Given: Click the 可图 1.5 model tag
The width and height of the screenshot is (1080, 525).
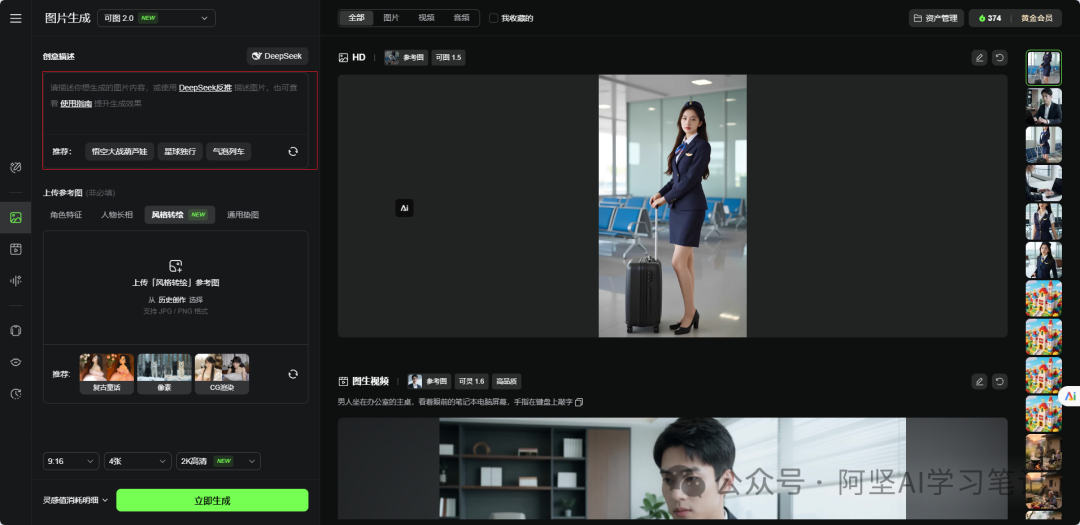Looking at the screenshot, I should click(448, 58).
